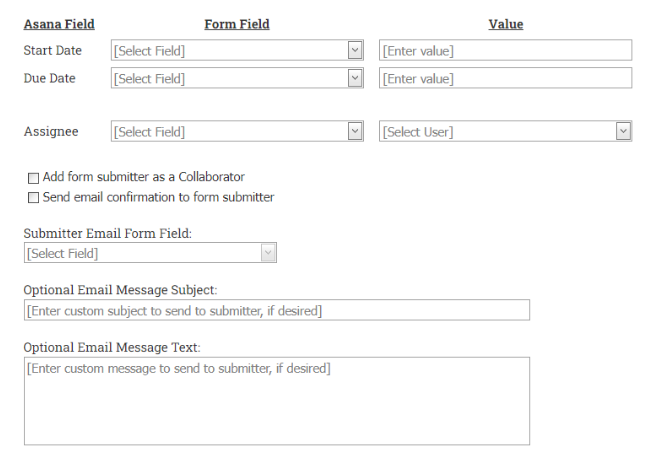This screenshot has height=474, width=663.
Task: Click the Start Date value input
Action: 505,51
